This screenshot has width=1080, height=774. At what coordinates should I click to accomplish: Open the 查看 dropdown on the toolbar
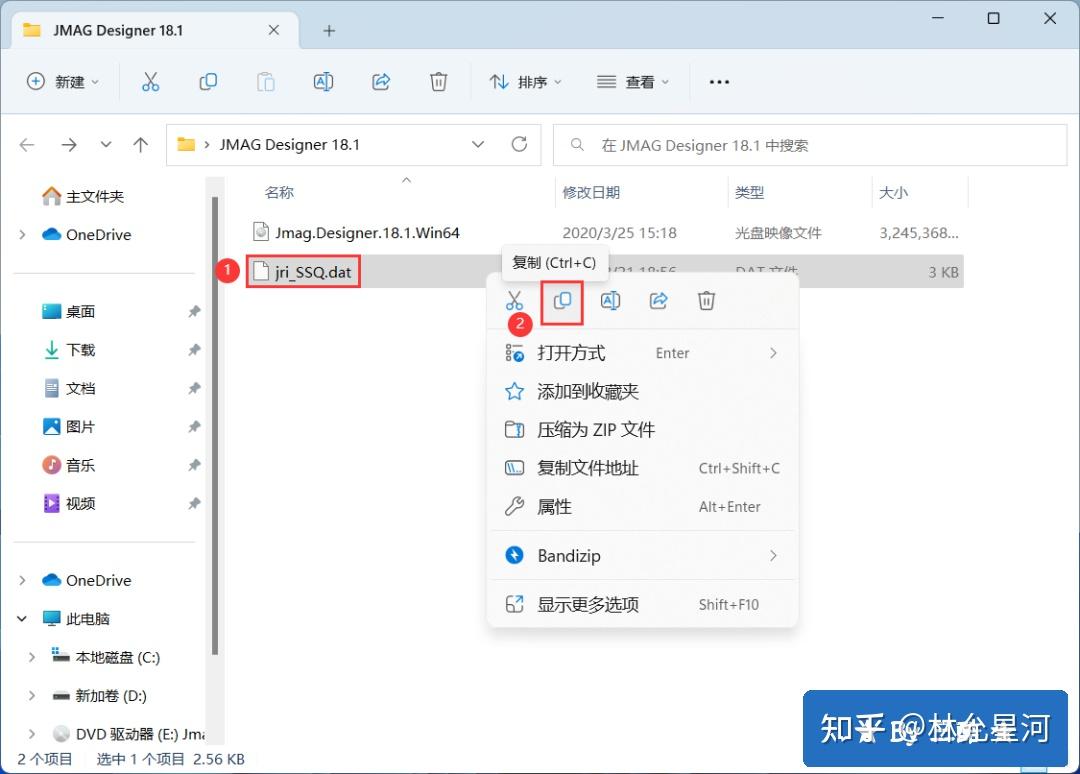click(x=632, y=81)
